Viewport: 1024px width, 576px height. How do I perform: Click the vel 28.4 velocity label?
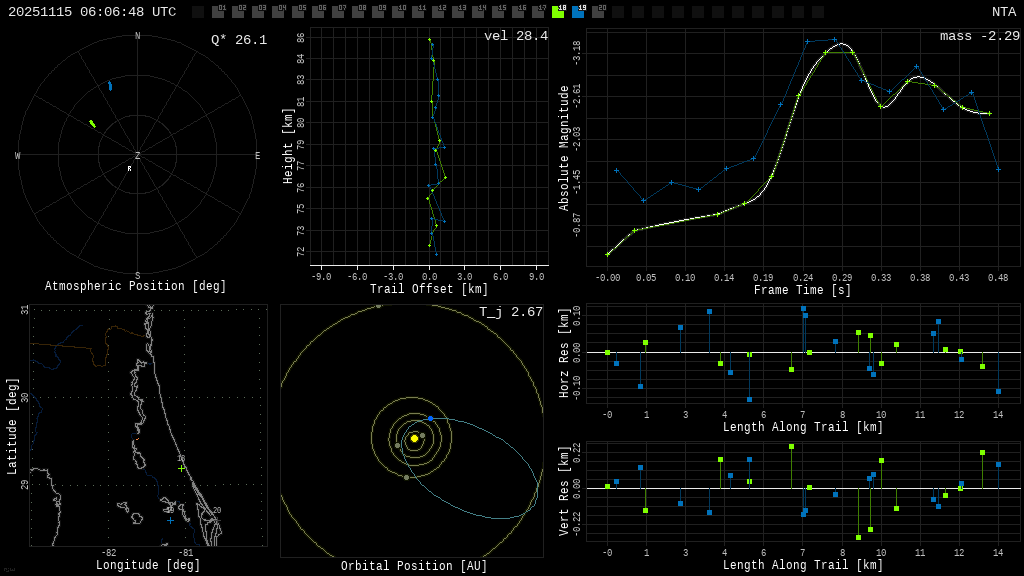click(x=515, y=36)
